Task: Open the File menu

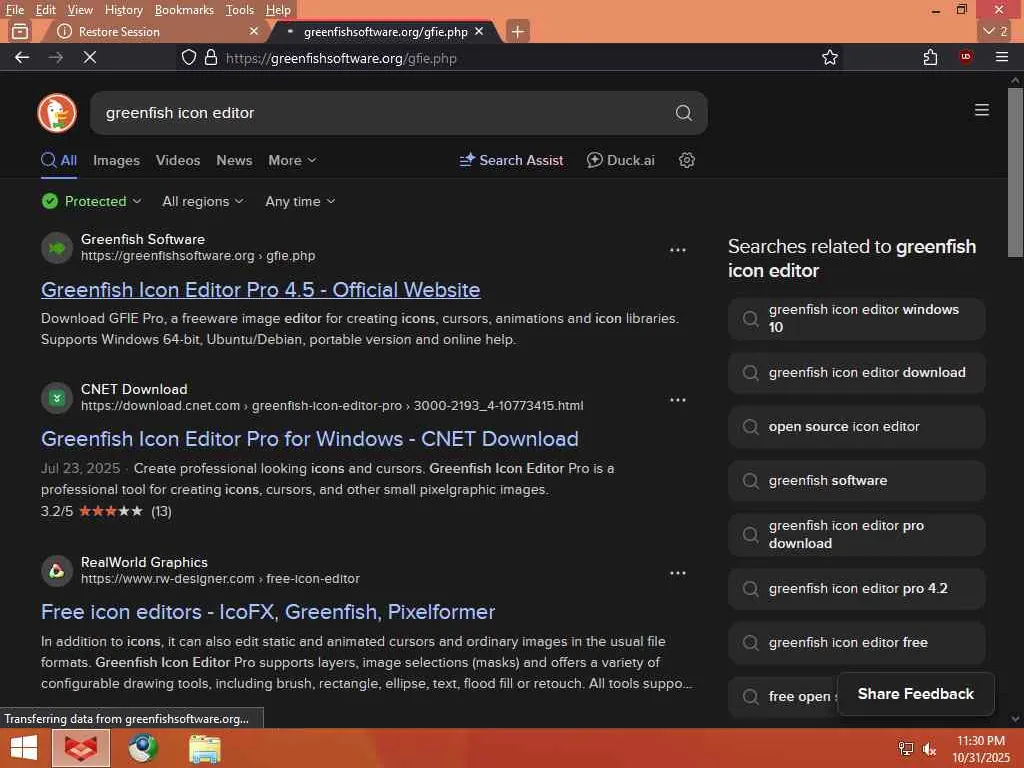Action: point(14,10)
